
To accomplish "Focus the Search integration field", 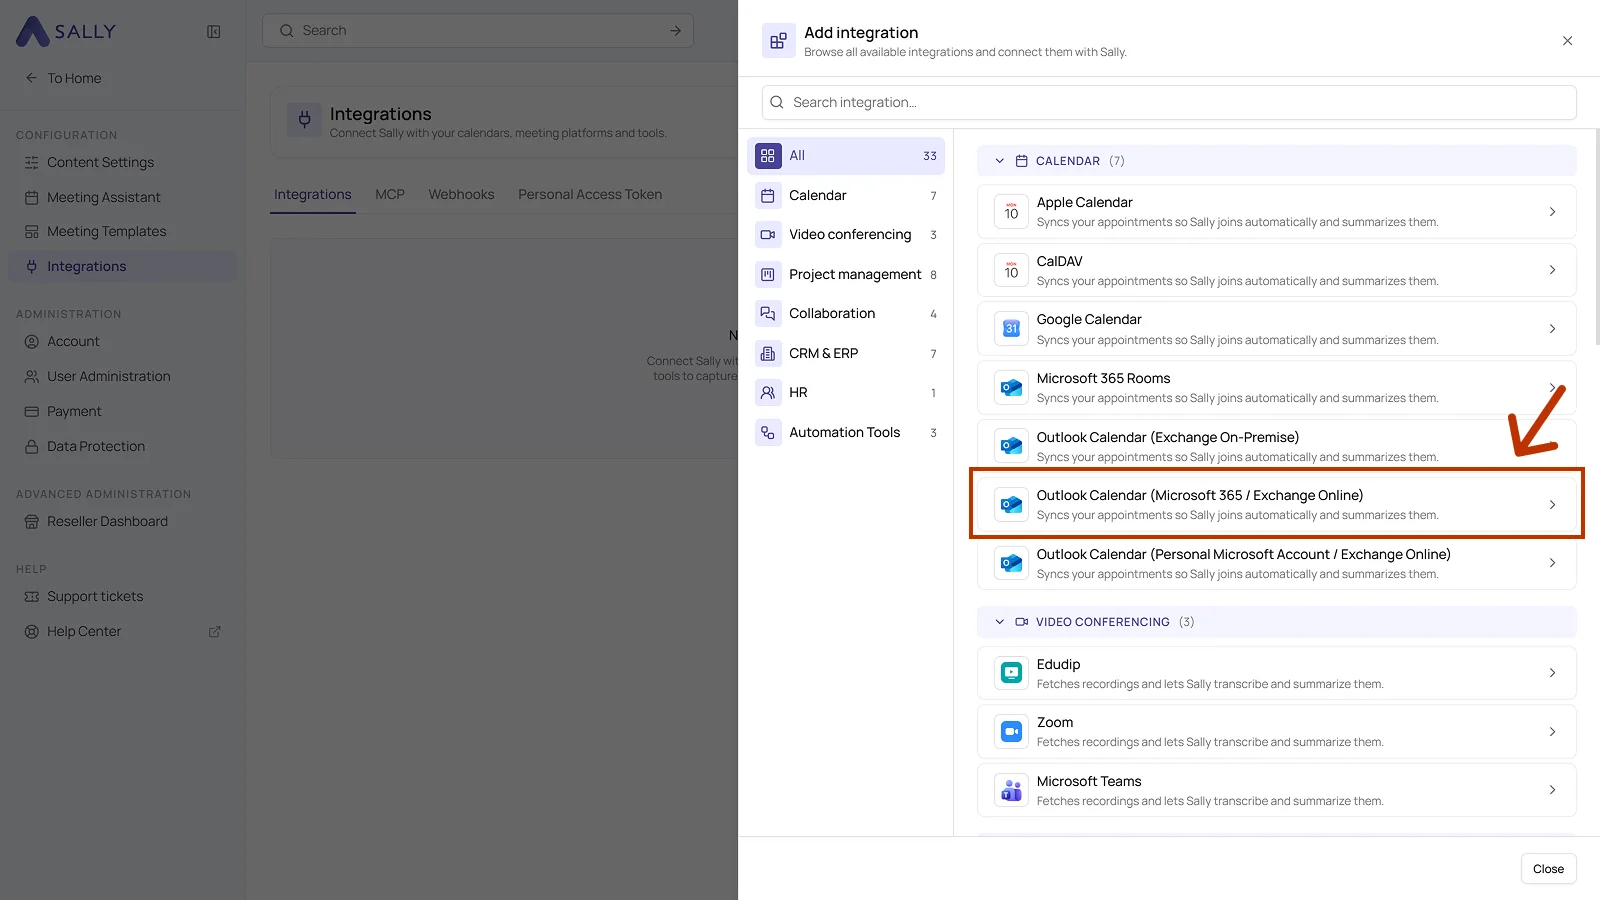I will [1169, 102].
